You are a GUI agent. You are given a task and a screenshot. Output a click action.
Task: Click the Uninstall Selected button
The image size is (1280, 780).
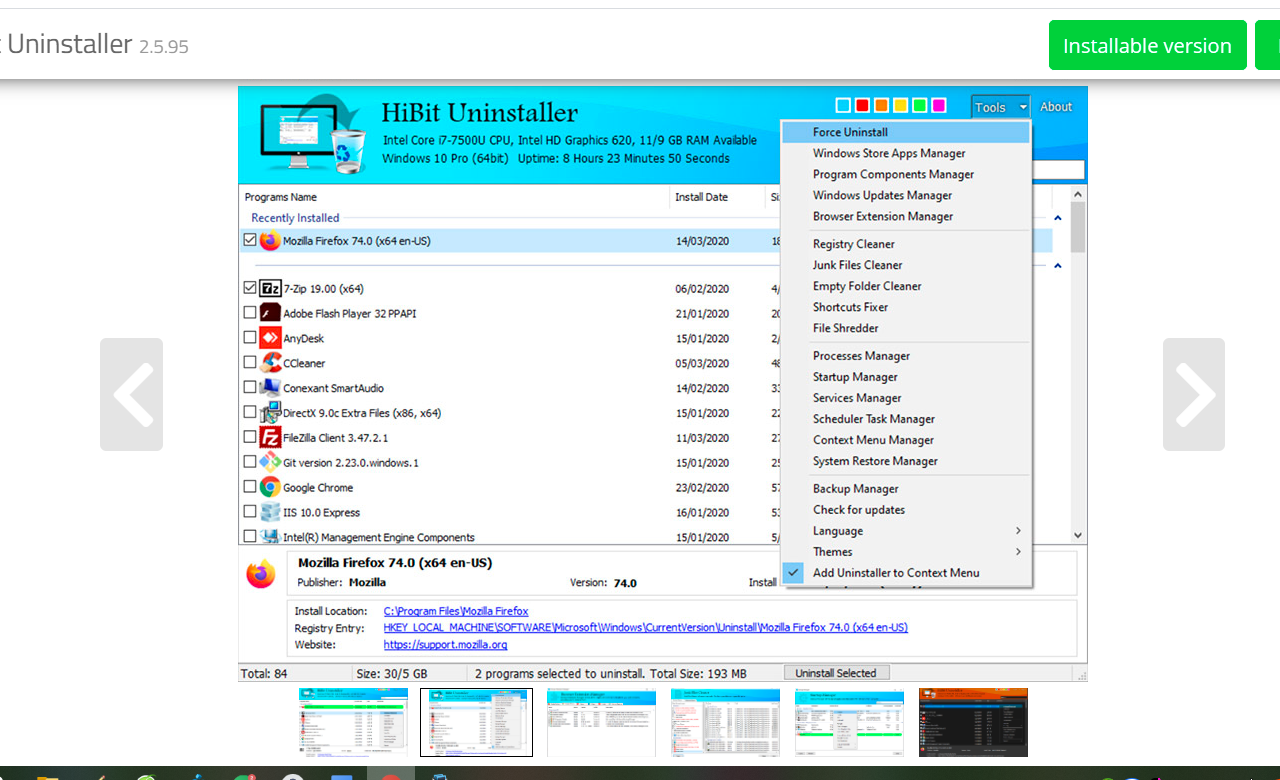(x=836, y=672)
